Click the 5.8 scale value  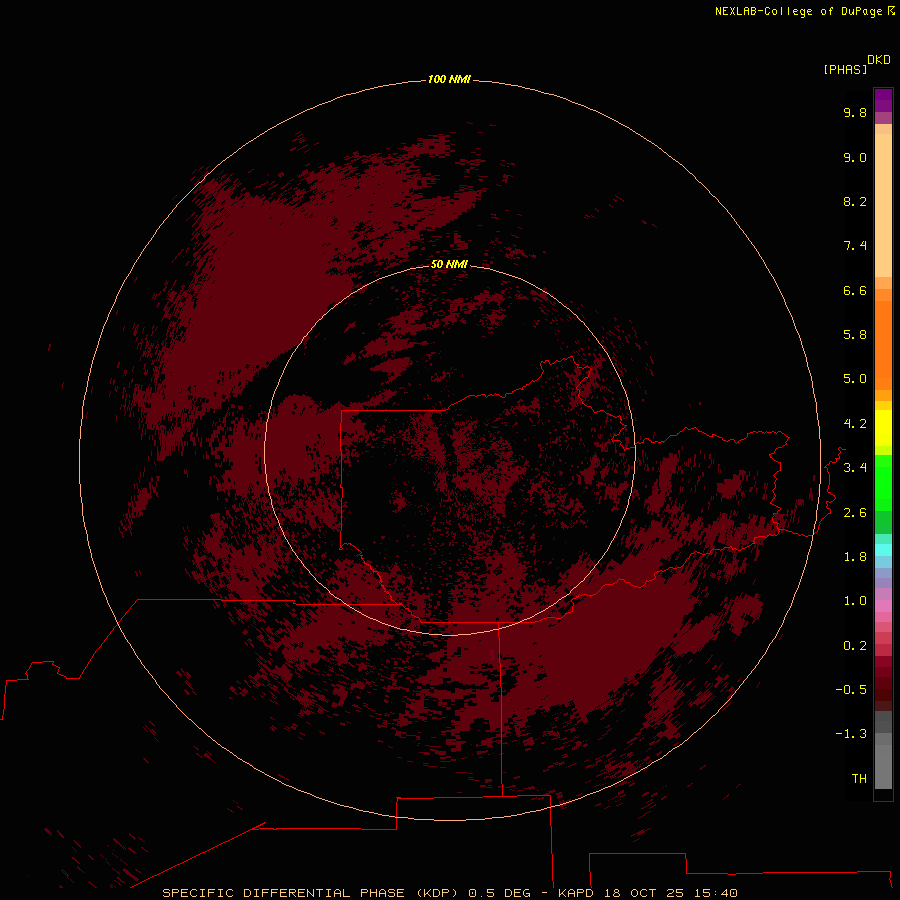click(855, 335)
